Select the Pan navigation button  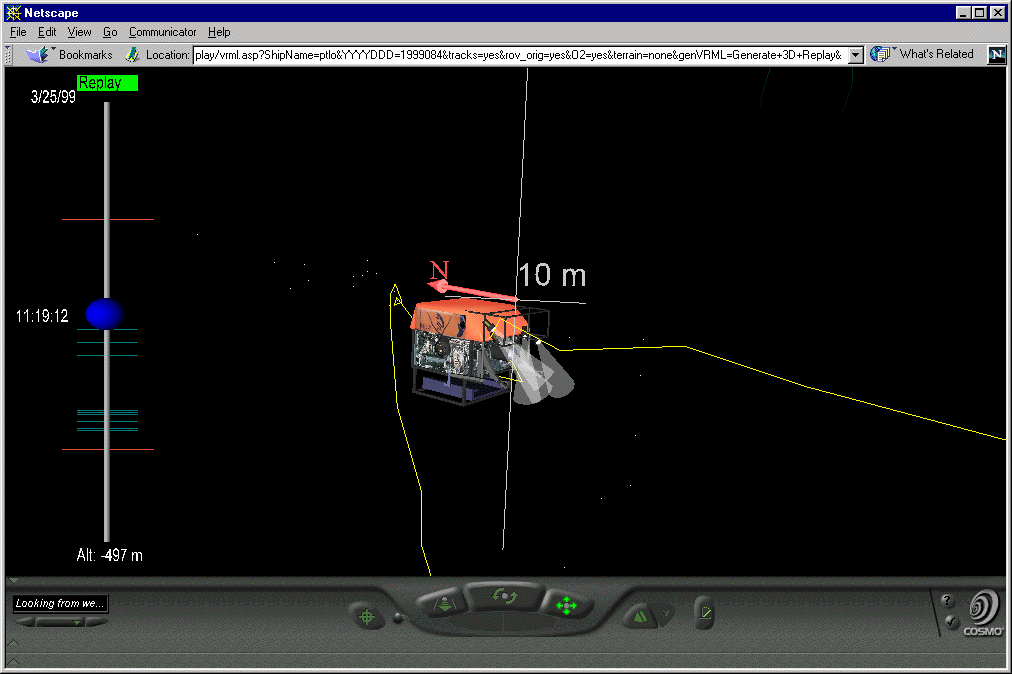(x=566, y=606)
